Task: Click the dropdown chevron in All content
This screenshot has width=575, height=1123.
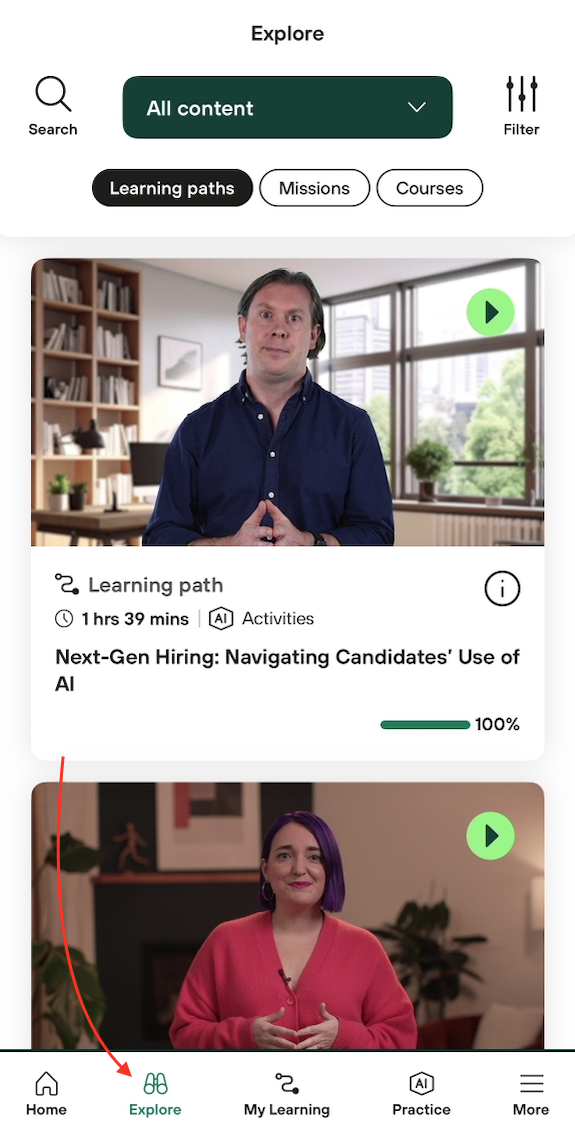Action: [417, 107]
